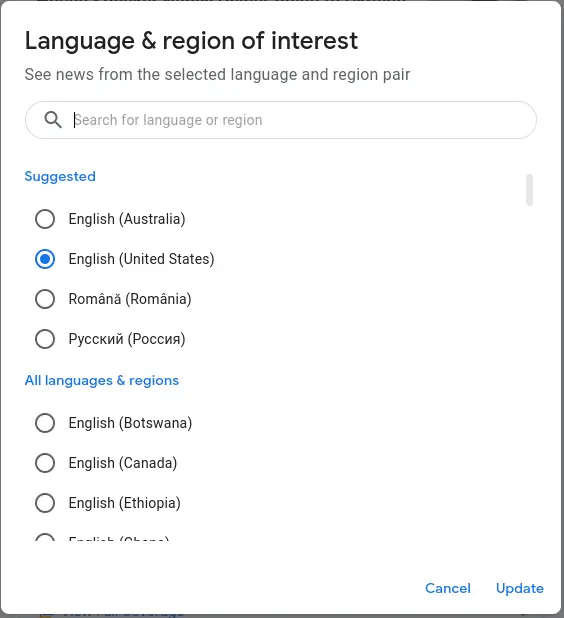This screenshot has height=618, width=564.
Task: Choose the selected English (United States) radio
Action: 45,259
